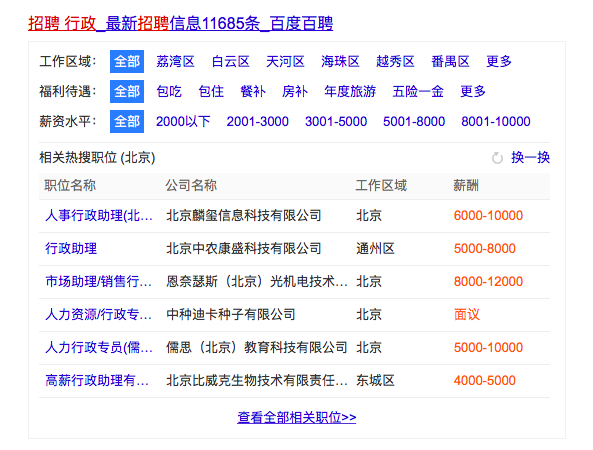Click company 北京比威克生物技术有限责任…
The height and width of the screenshot is (450, 593).
click(257, 380)
